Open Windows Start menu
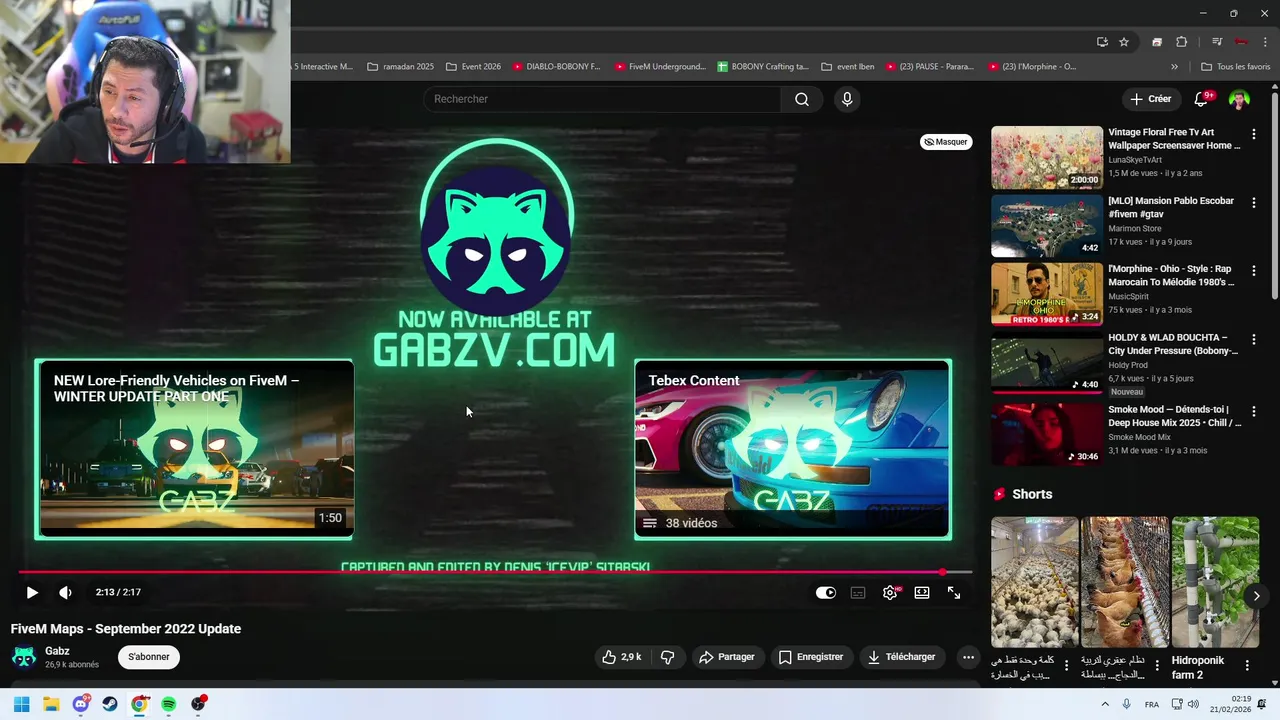This screenshot has height=720, width=1280. click(x=21, y=704)
